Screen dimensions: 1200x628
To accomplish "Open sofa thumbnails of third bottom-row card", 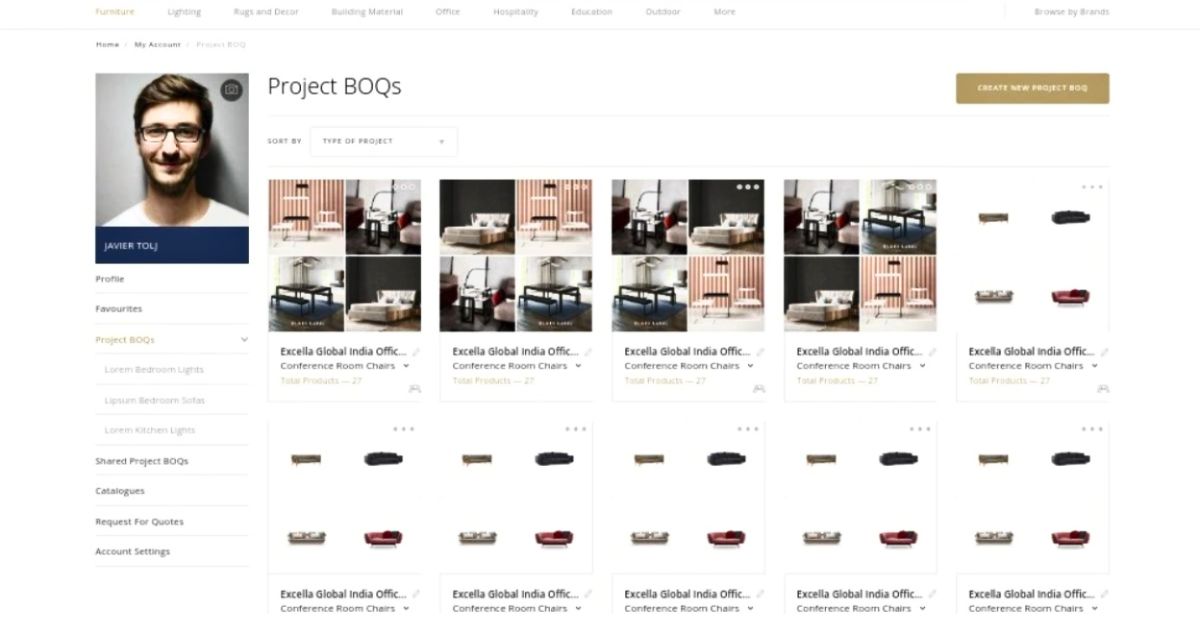I will (688, 498).
